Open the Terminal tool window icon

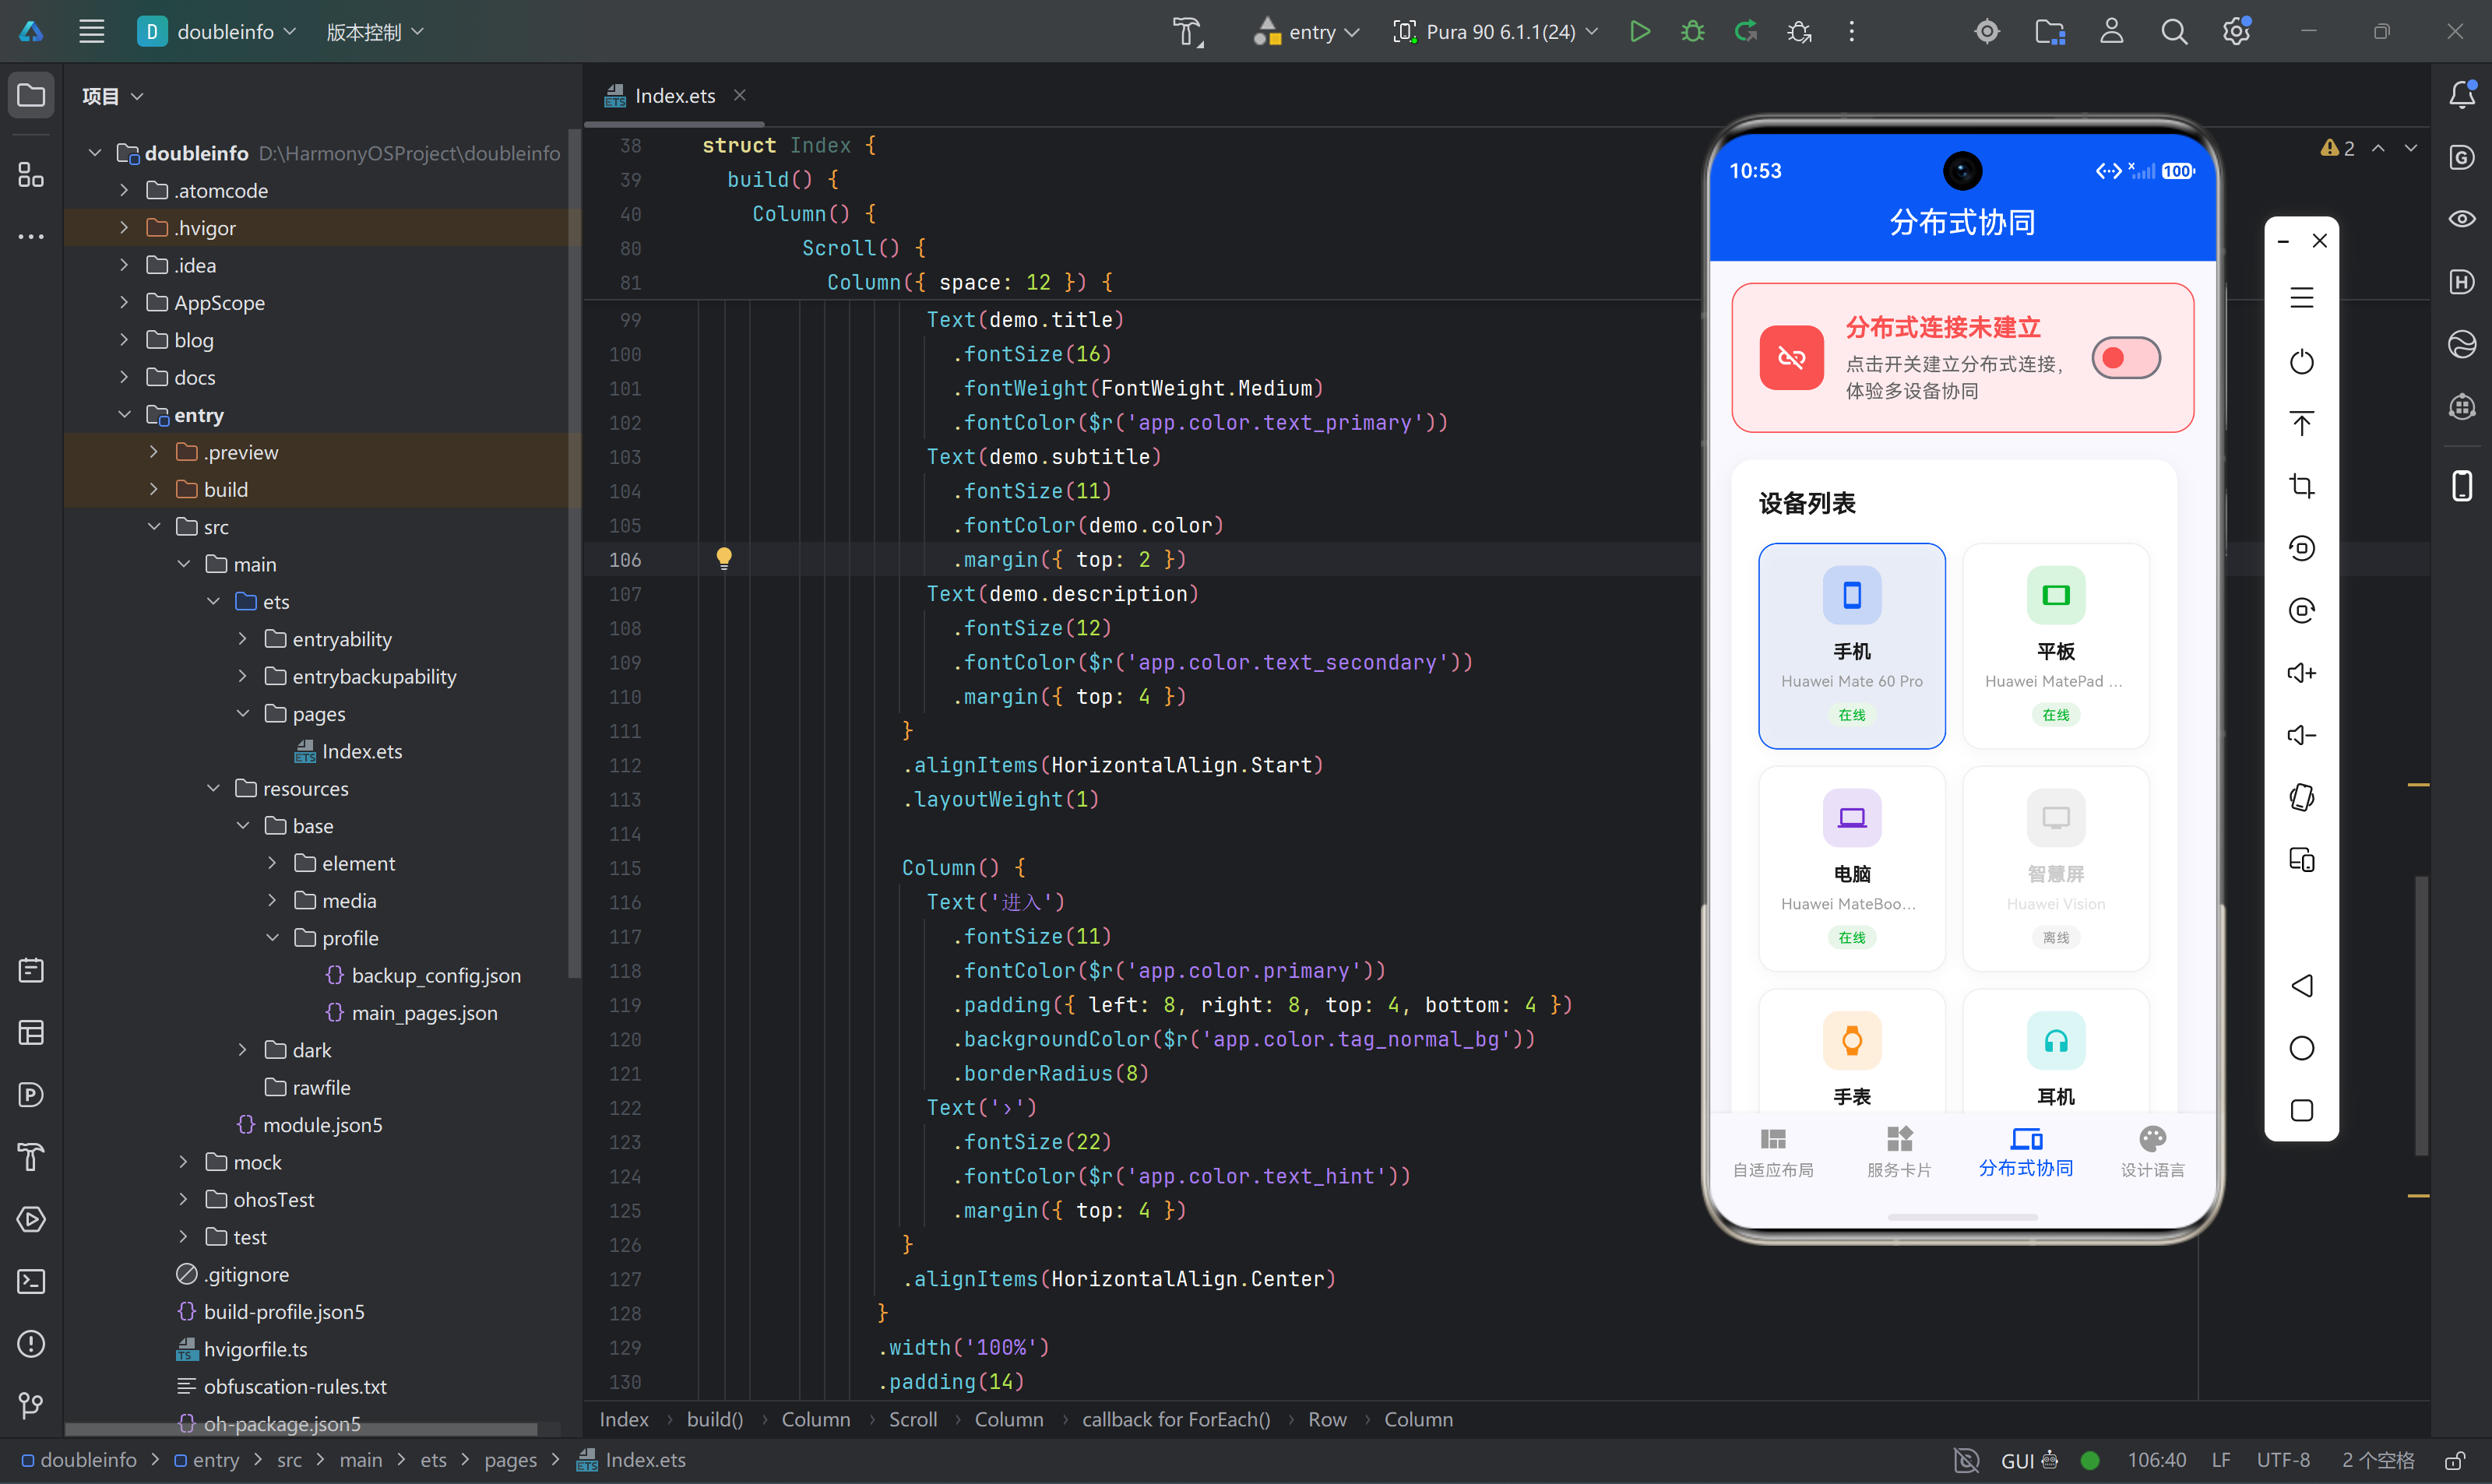31,1281
